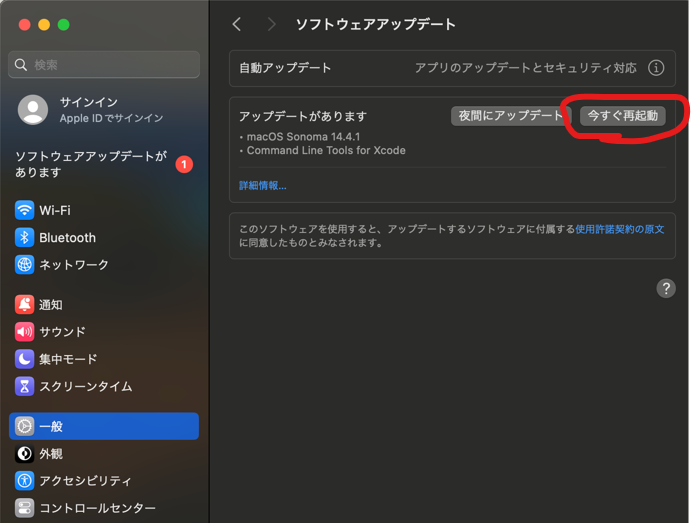Click サインイン Apple ID text

pyautogui.click(x=111, y=110)
